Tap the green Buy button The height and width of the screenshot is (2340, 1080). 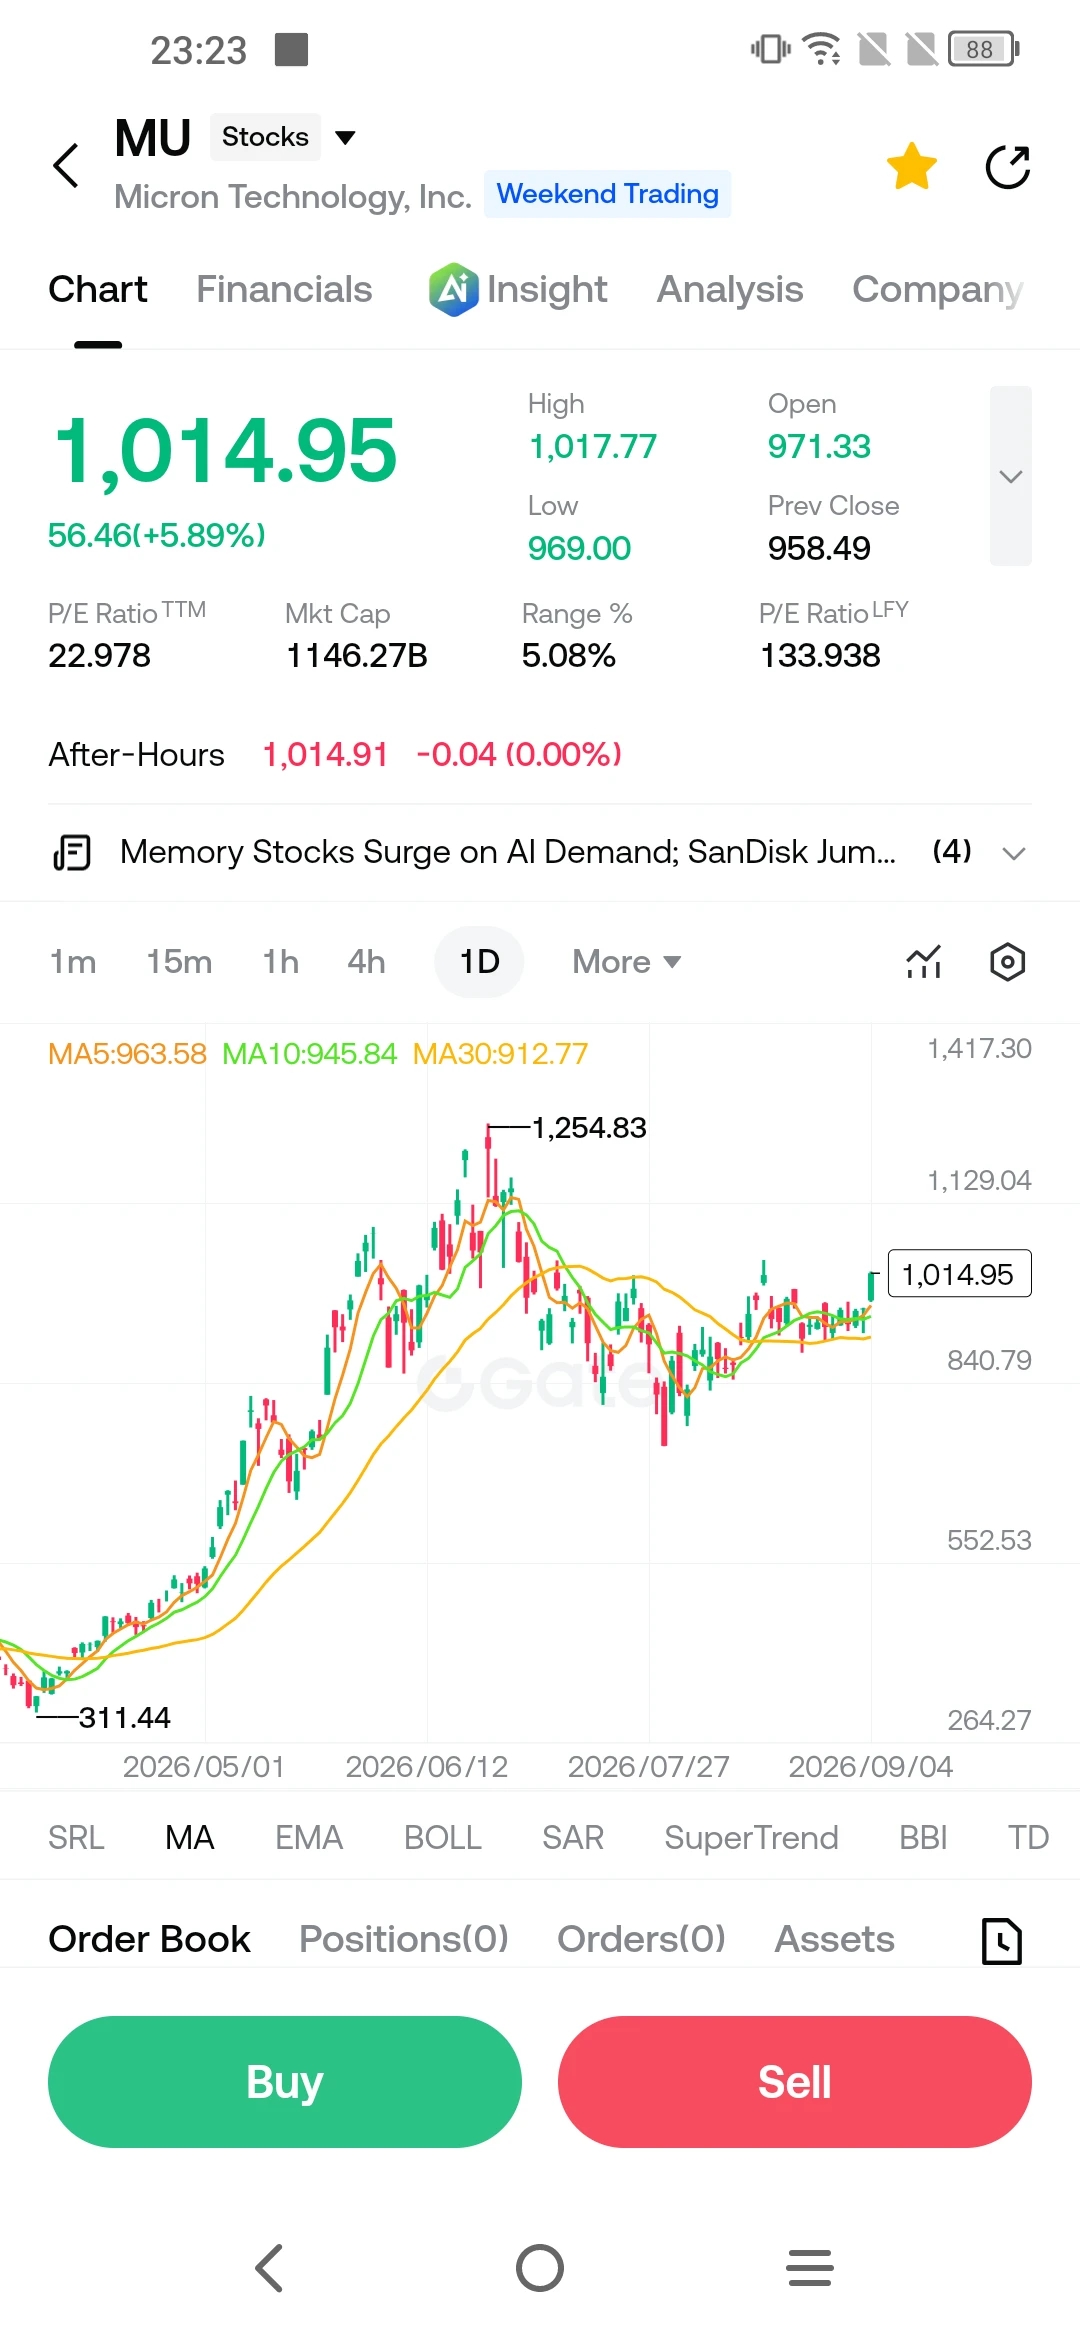click(285, 2082)
